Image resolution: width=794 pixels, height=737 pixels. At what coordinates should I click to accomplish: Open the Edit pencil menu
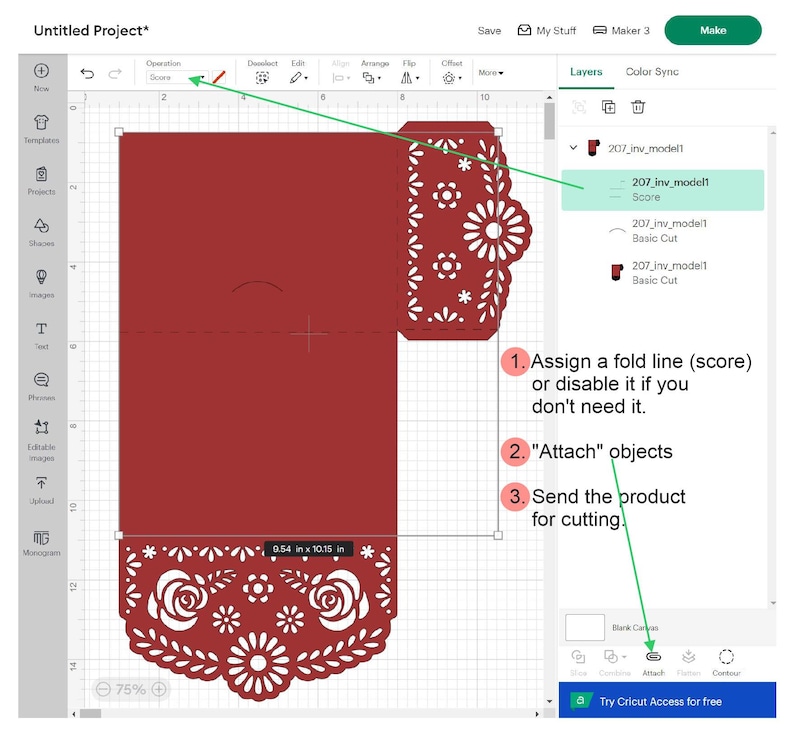(x=298, y=77)
